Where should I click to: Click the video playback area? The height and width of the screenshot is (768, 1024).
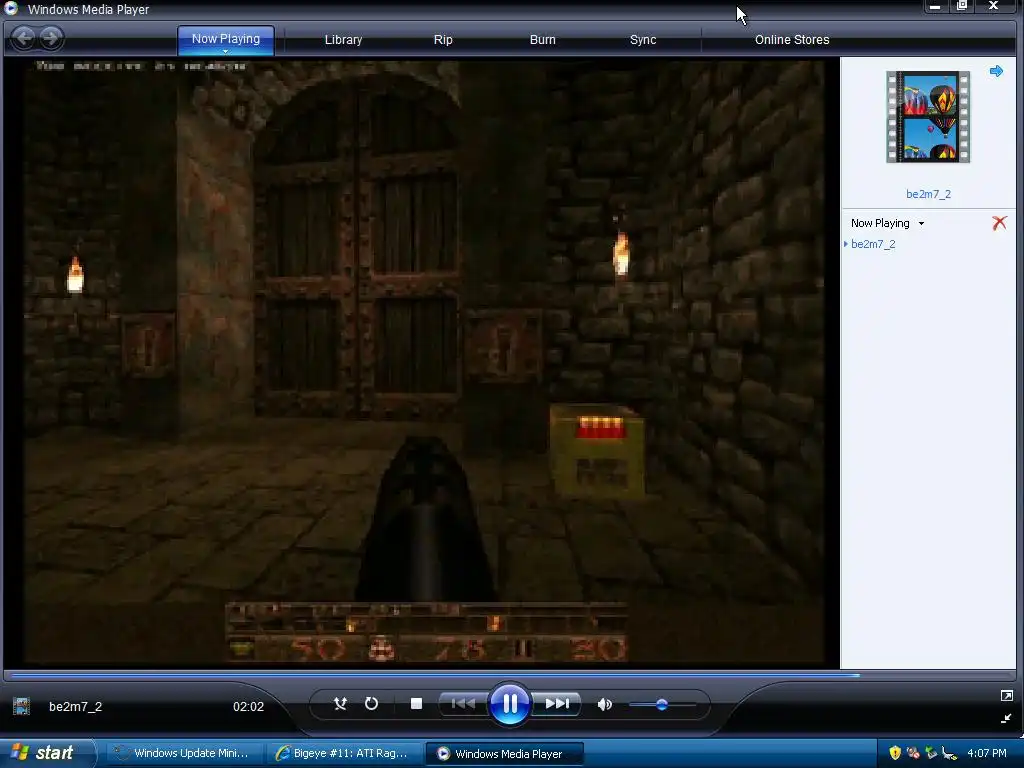[x=422, y=362]
